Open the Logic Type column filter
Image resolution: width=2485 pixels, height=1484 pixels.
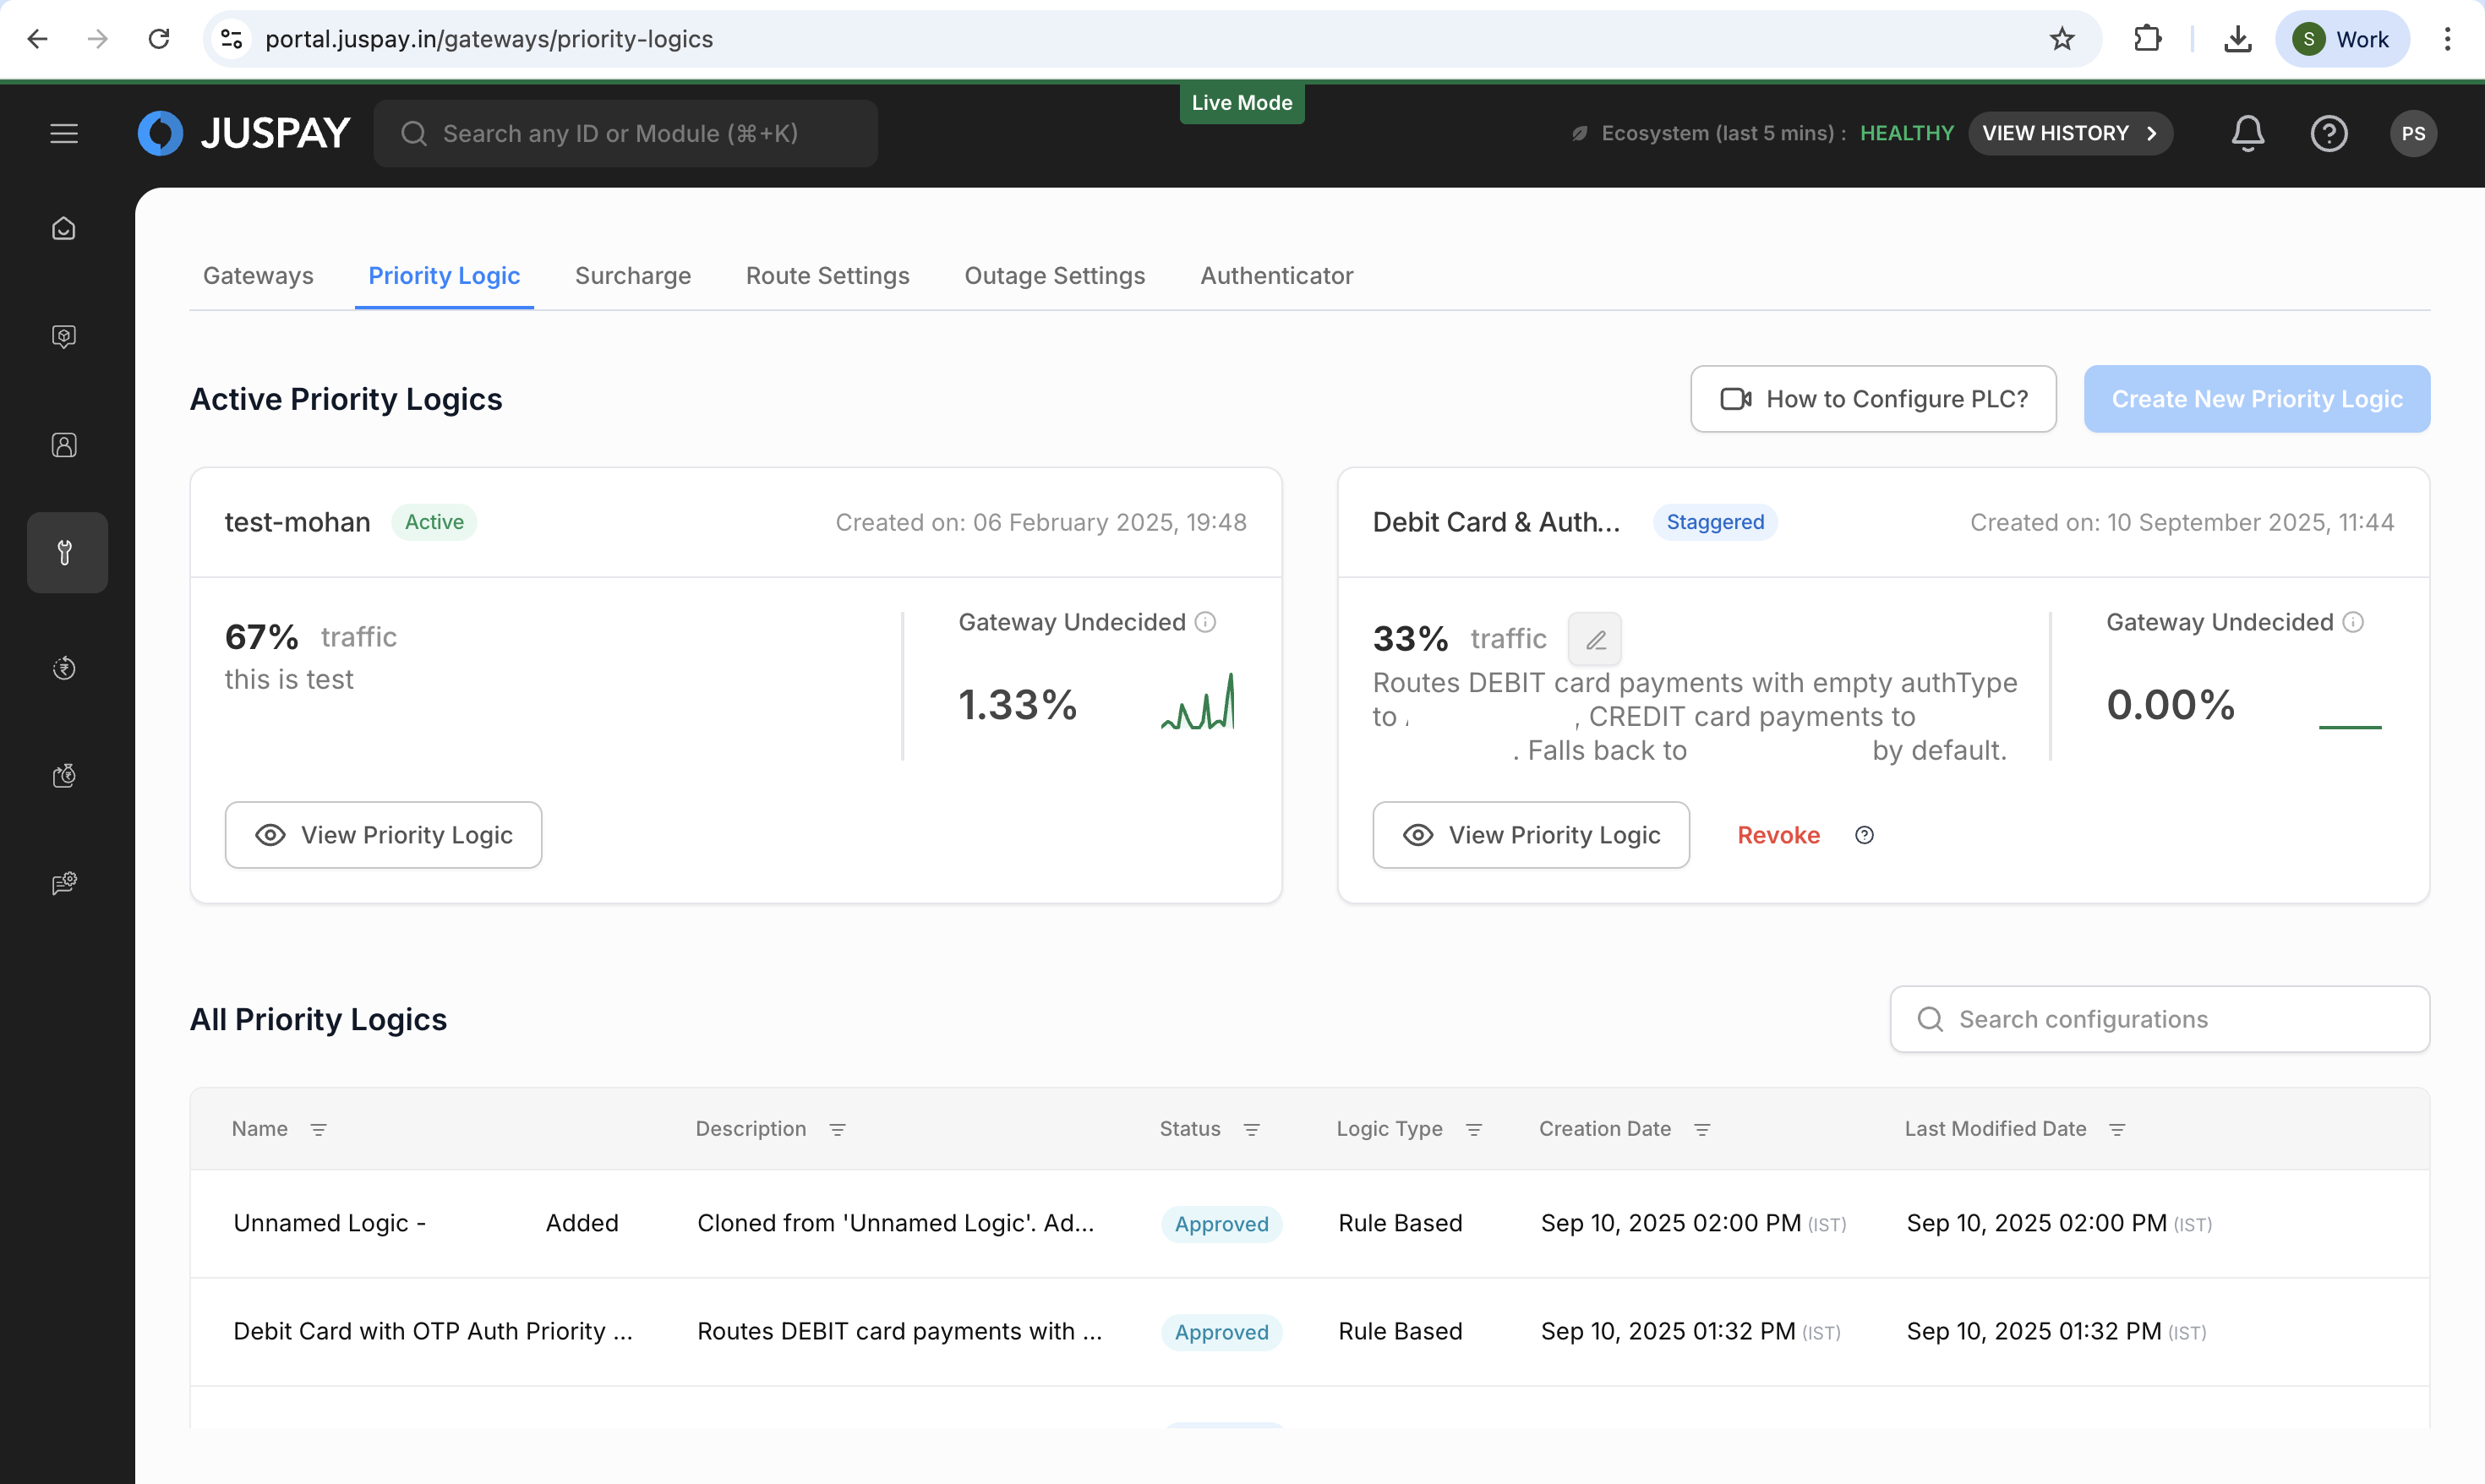click(1473, 1129)
